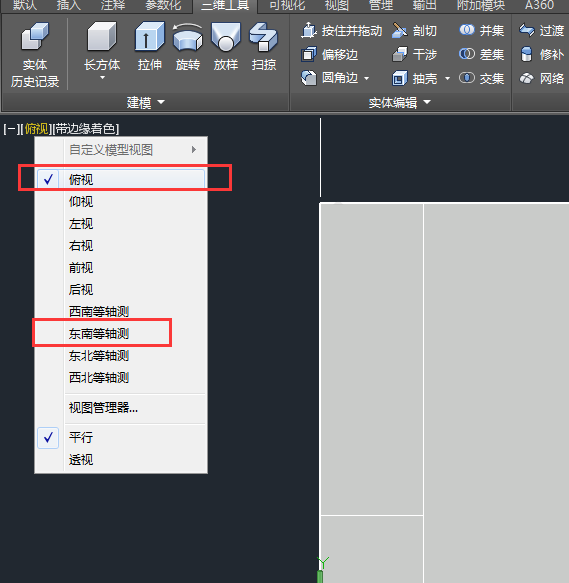Screen dimensions: 569x583
Task: Select the Extrude (拉伸) tool
Action: pos(150,46)
